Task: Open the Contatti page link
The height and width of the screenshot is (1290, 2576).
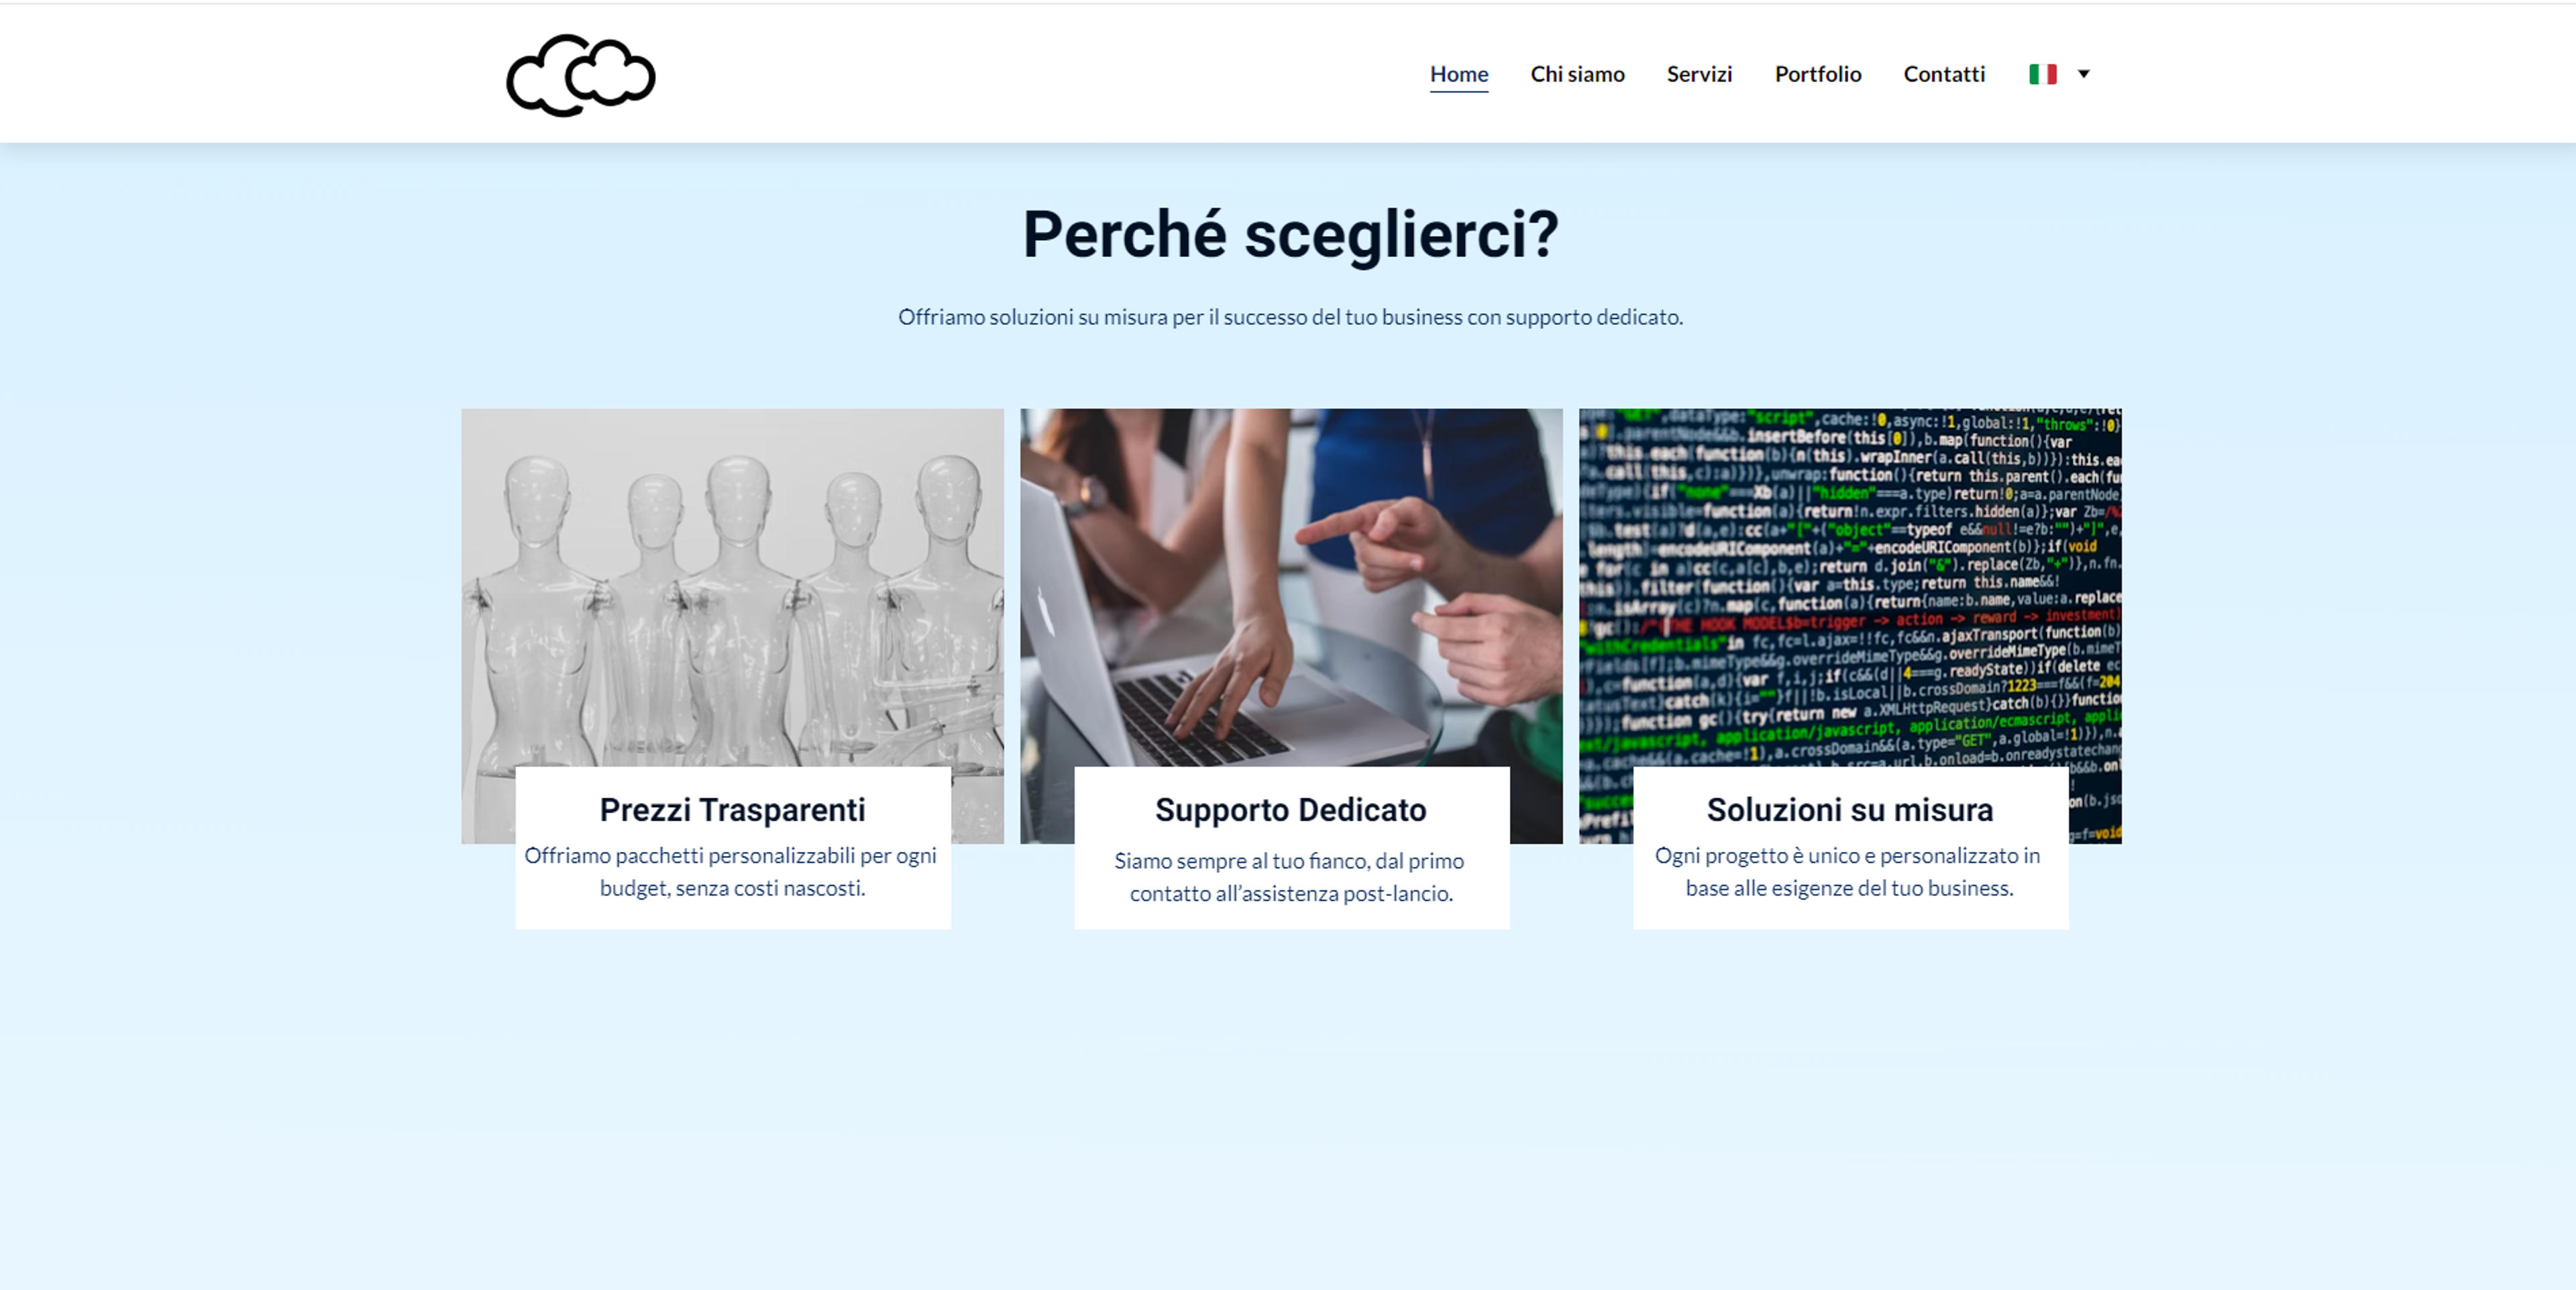Action: (1943, 74)
